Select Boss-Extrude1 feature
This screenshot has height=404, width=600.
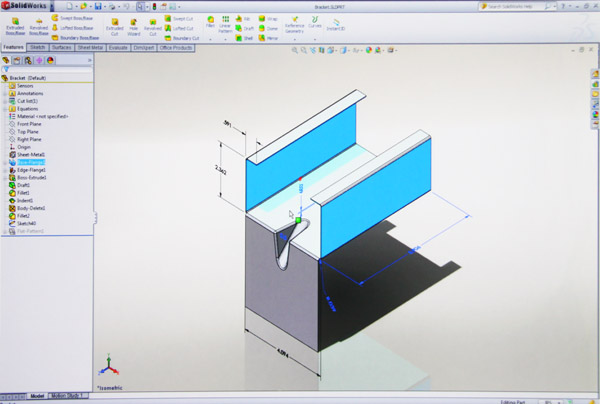[x=28, y=178]
